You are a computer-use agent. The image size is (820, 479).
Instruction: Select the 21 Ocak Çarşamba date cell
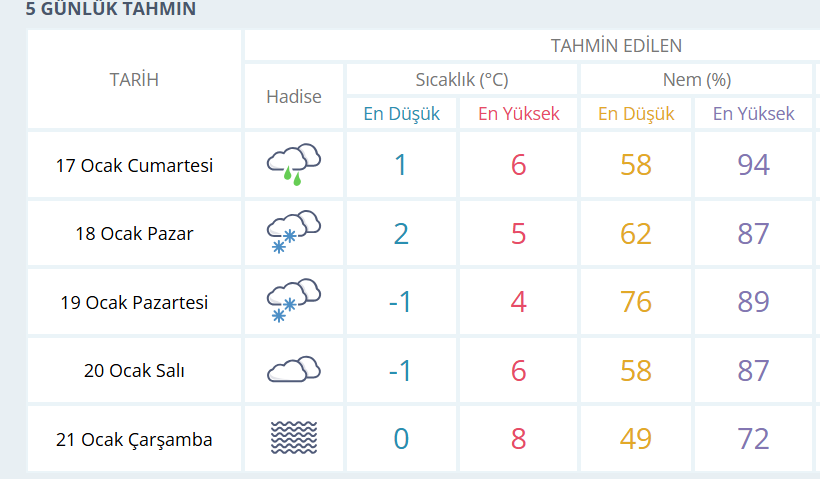point(134,439)
